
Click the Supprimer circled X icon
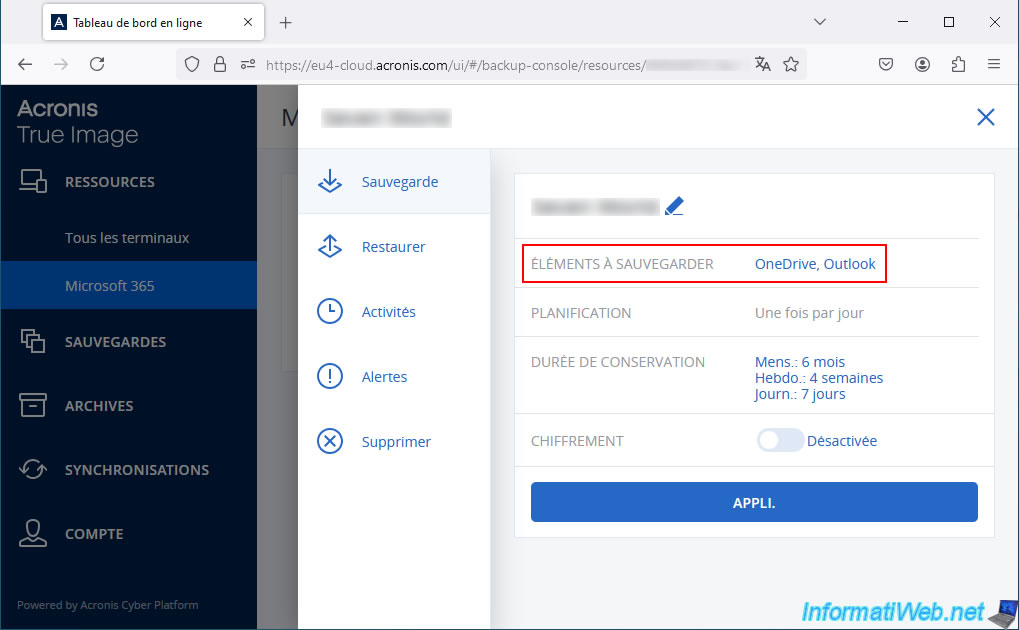click(329, 441)
